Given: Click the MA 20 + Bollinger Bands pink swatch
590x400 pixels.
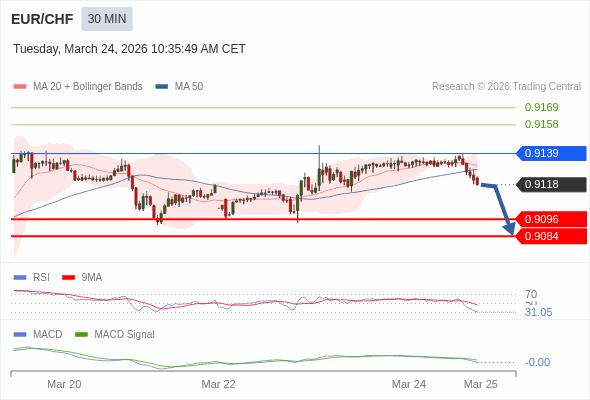Looking at the screenshot, I should tap(20, 87).
